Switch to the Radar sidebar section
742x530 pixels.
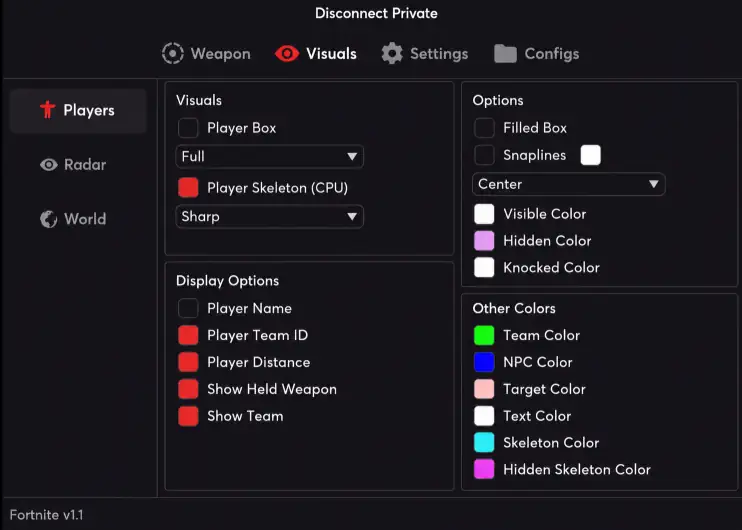click(x=73, y=165)
